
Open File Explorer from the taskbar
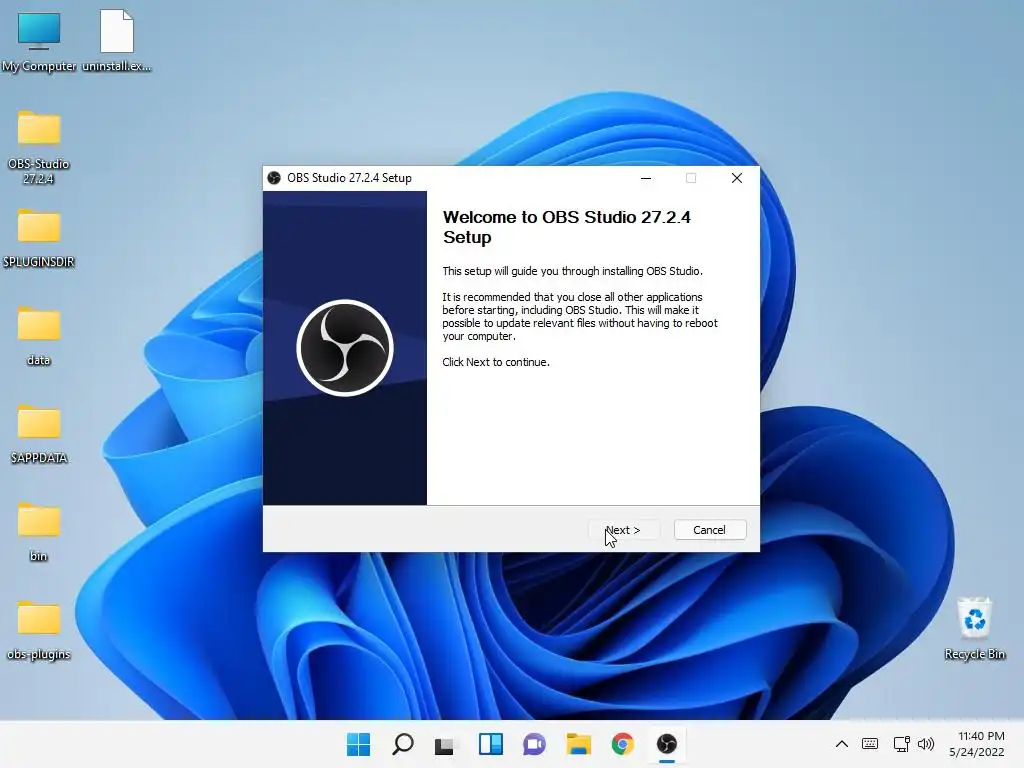(579, 744)
